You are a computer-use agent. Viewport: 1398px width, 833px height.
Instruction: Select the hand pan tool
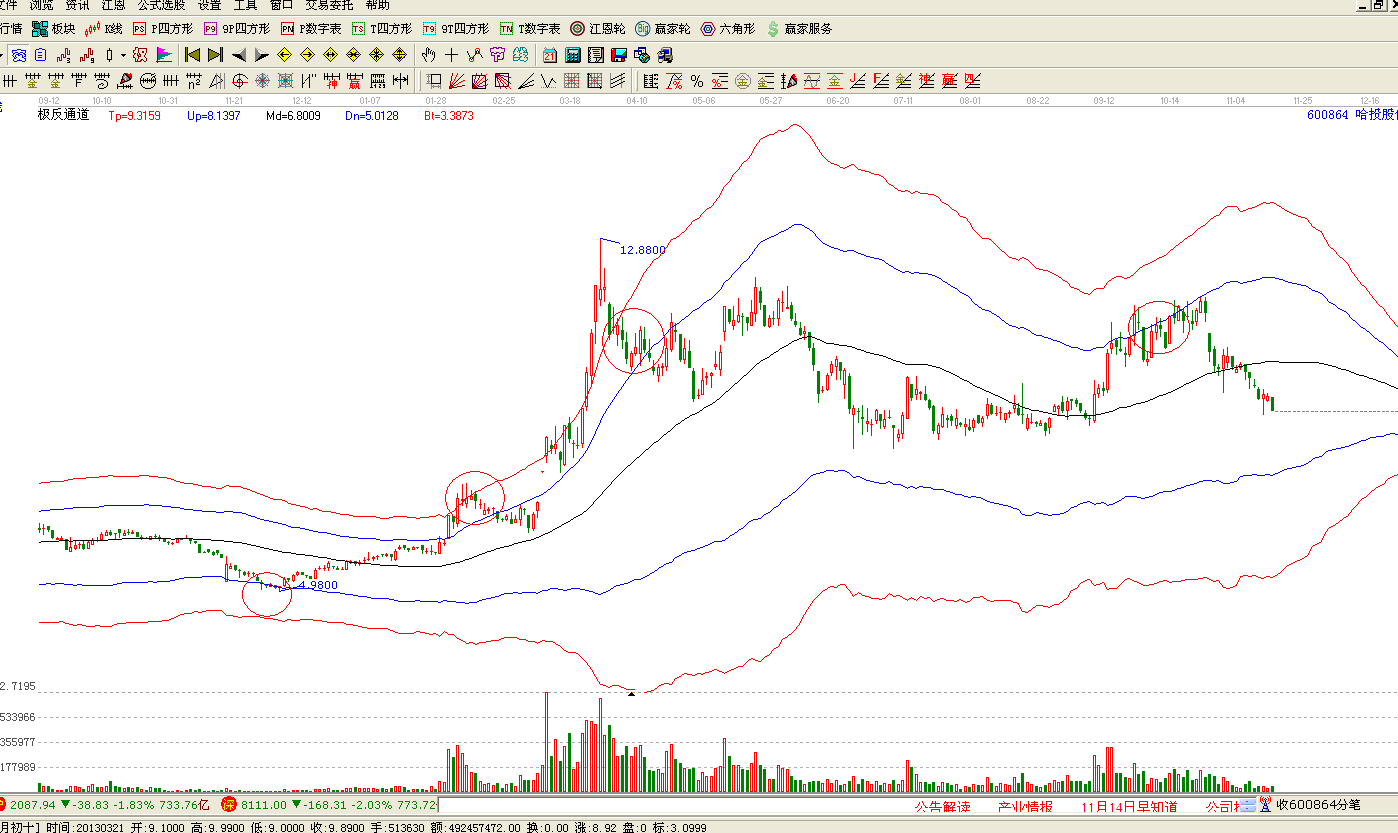[429, 55]
